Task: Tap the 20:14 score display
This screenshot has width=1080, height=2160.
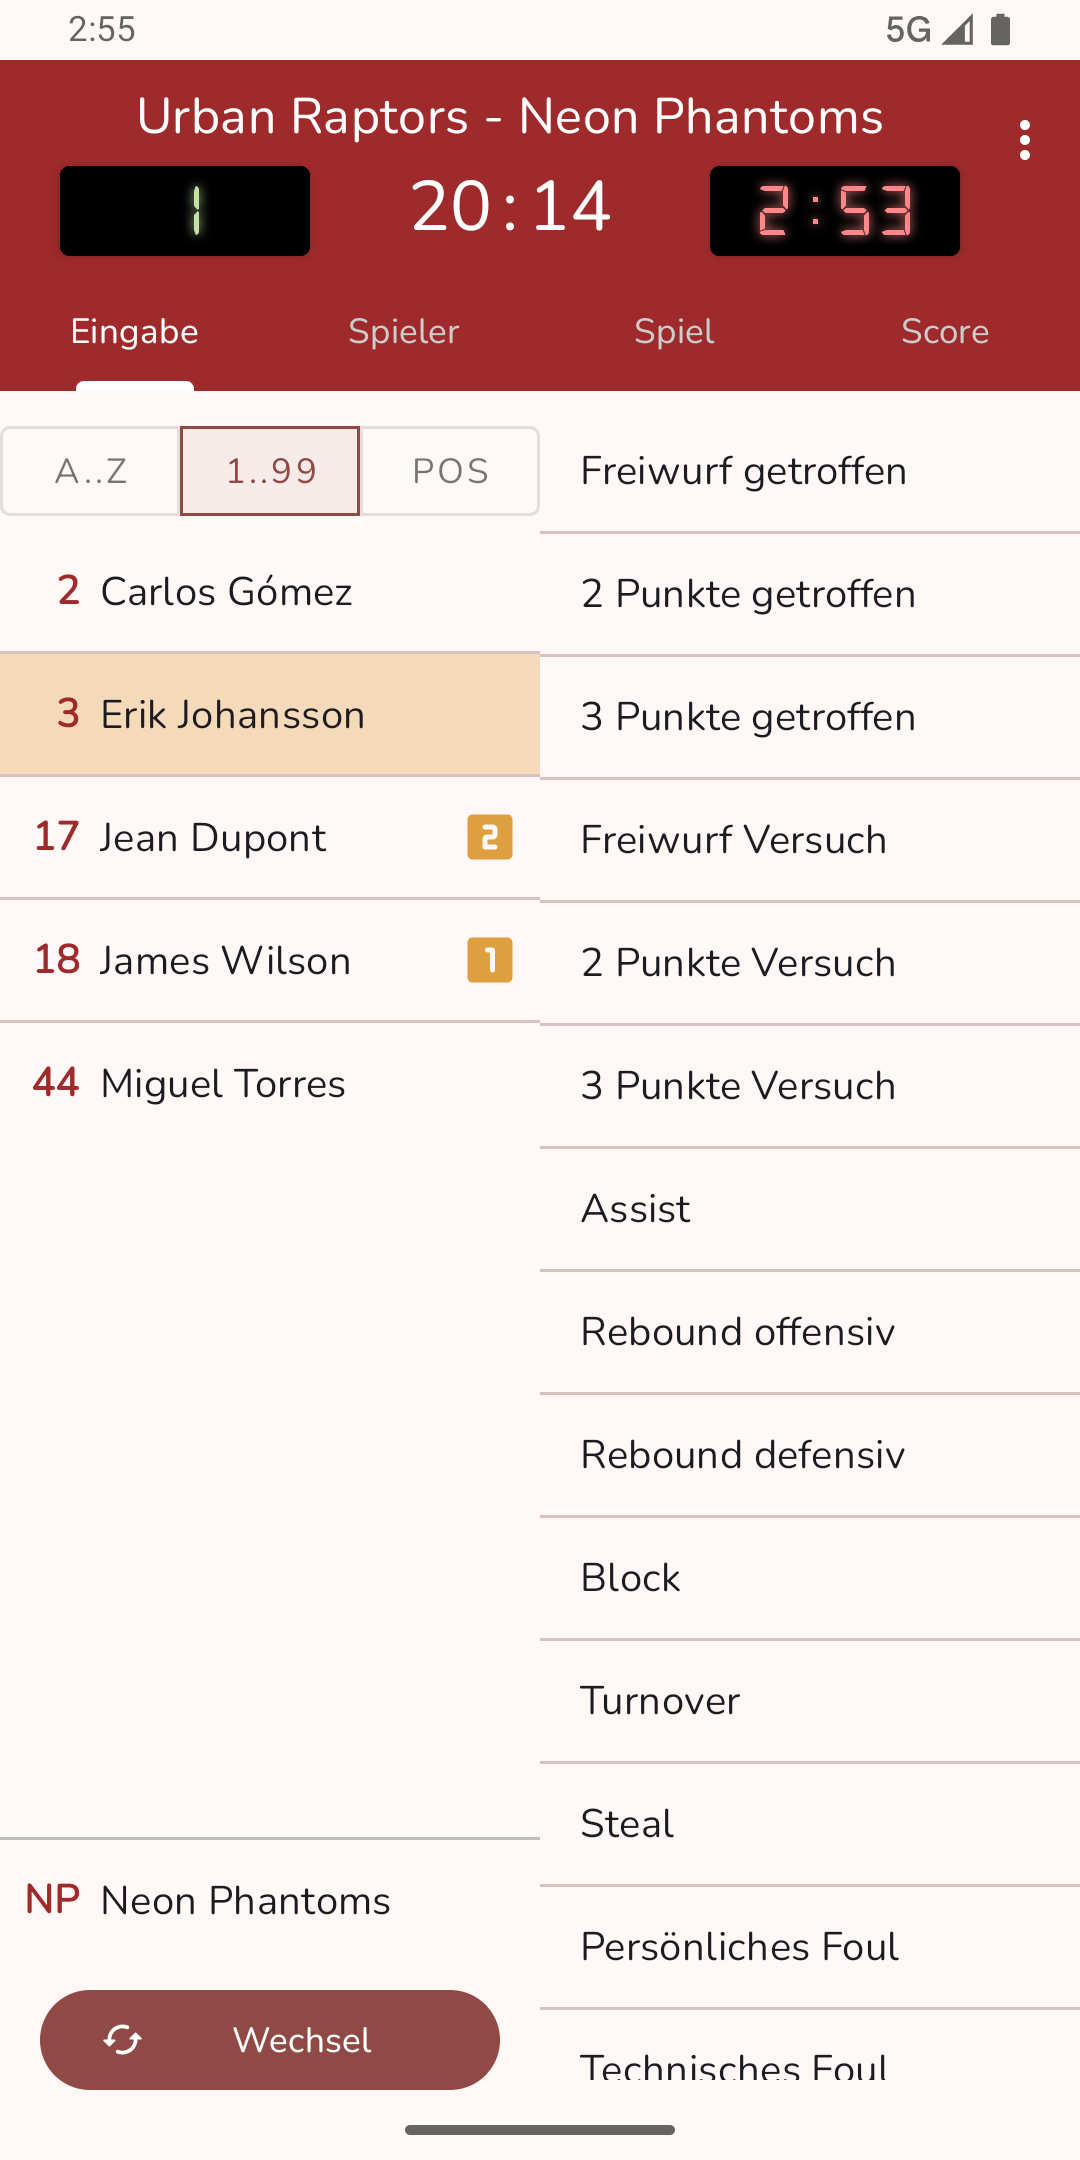Action: tap(510, 207)
